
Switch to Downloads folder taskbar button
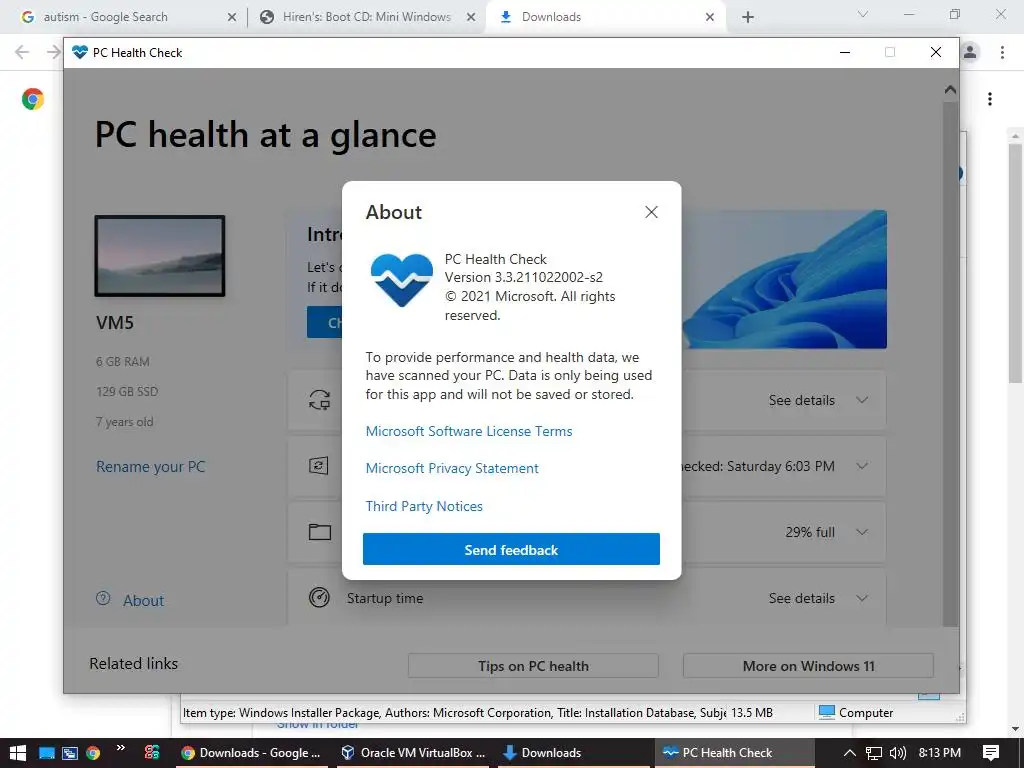click(575, 752)
